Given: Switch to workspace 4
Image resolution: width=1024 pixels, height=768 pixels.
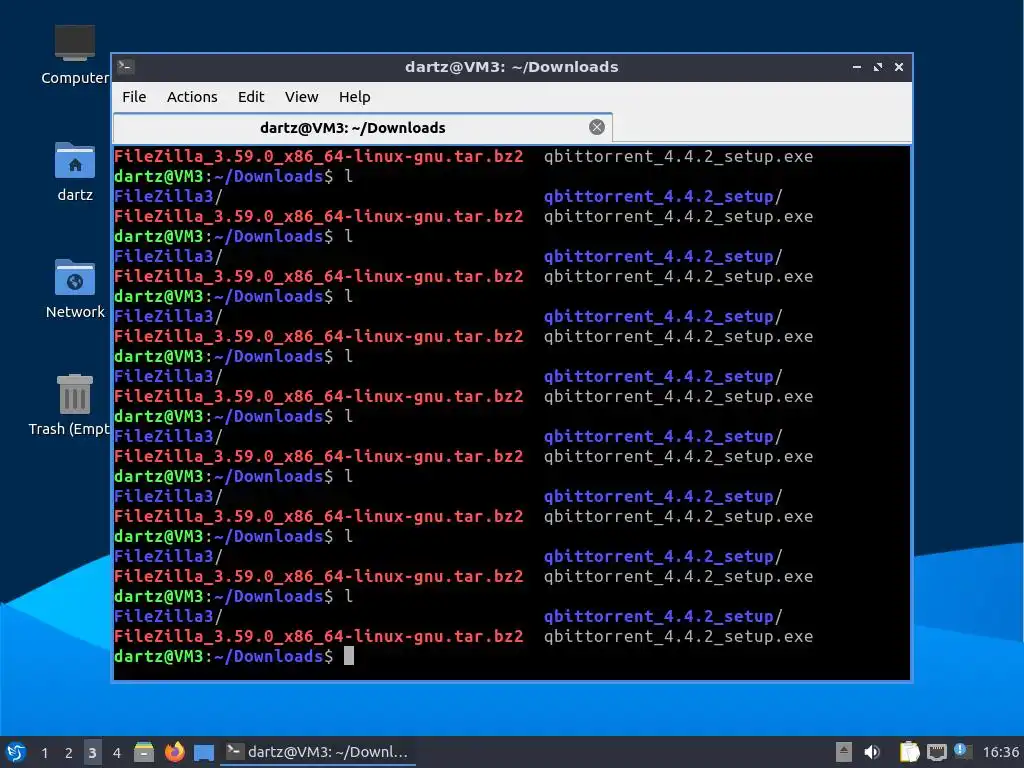Looking at the screenshot, I should pyautogui.click(x=116, y=752).
